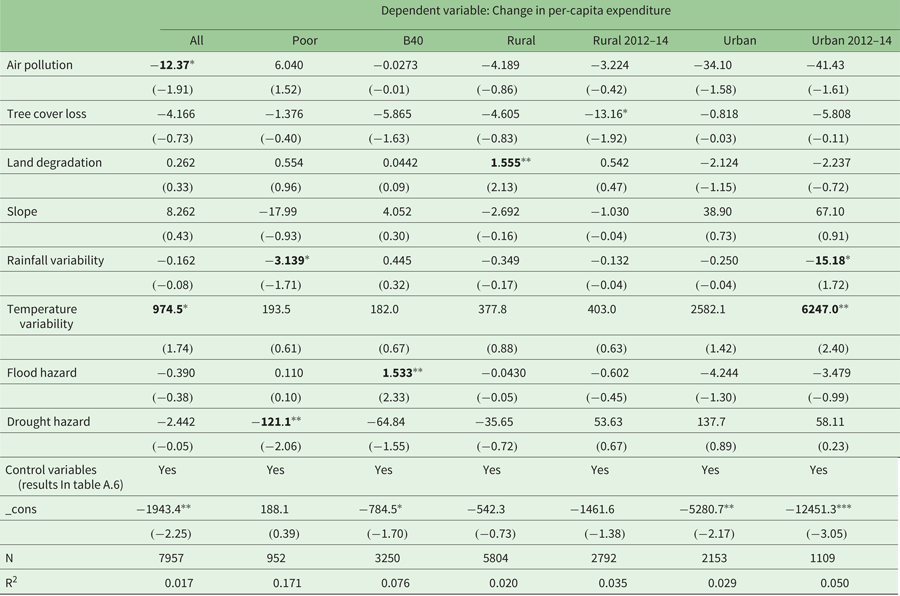Select the bold 6247.0 temperature variability value

823,310
